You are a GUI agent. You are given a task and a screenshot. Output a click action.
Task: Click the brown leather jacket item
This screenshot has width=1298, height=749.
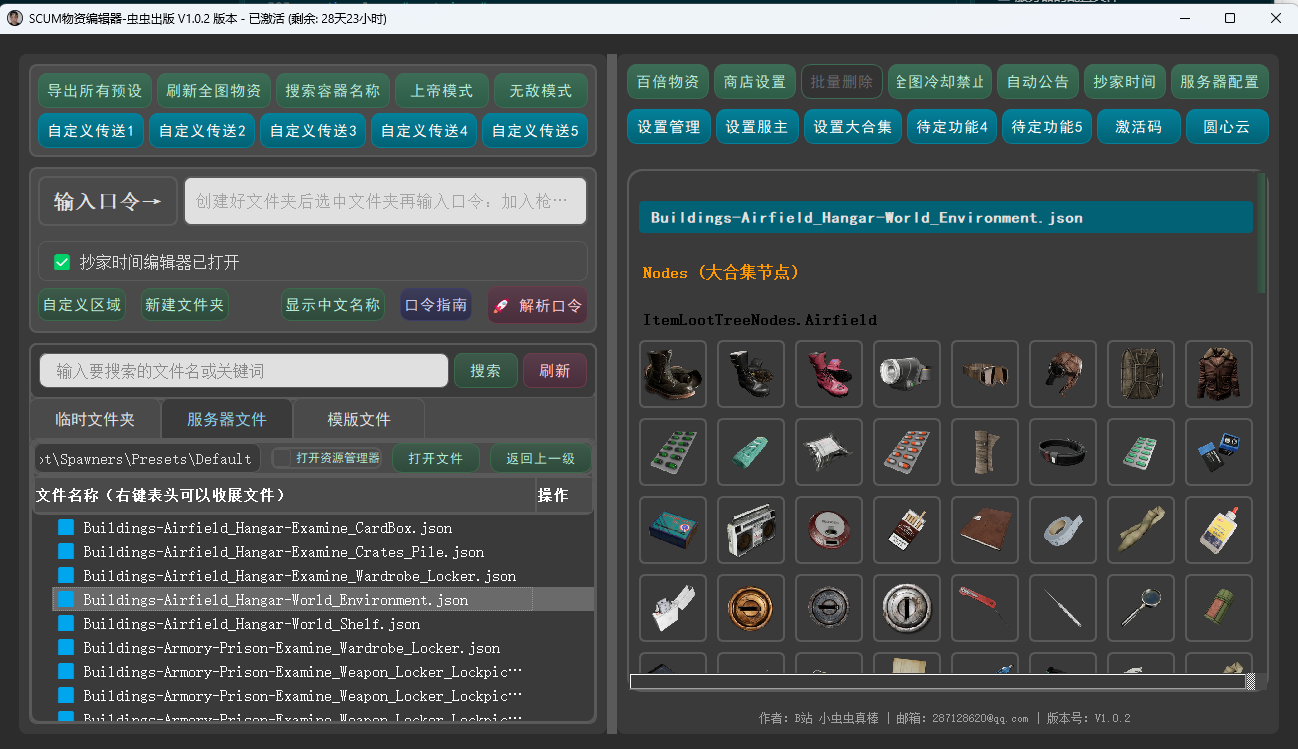[1218, 374]
